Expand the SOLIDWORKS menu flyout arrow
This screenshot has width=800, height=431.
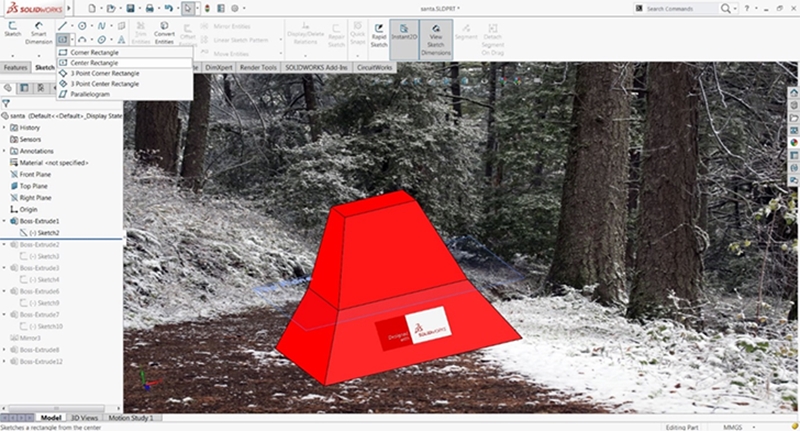coord(69,8)
